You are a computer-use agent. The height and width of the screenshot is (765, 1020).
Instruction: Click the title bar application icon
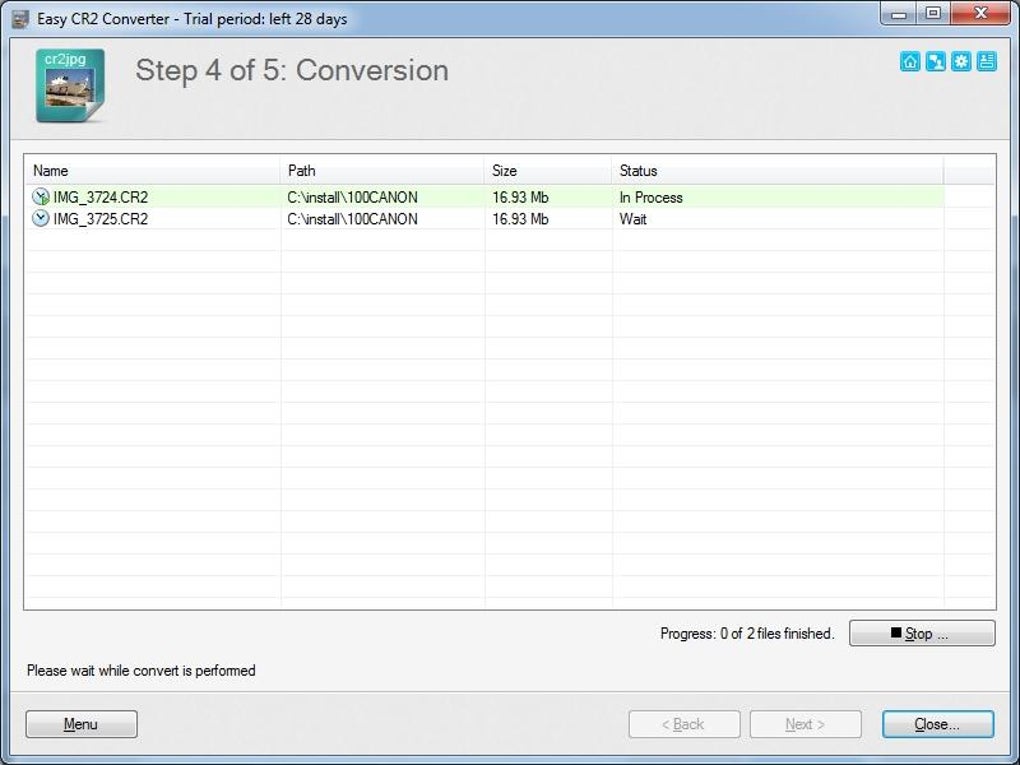pyautogui.click(x=20, y=19)
